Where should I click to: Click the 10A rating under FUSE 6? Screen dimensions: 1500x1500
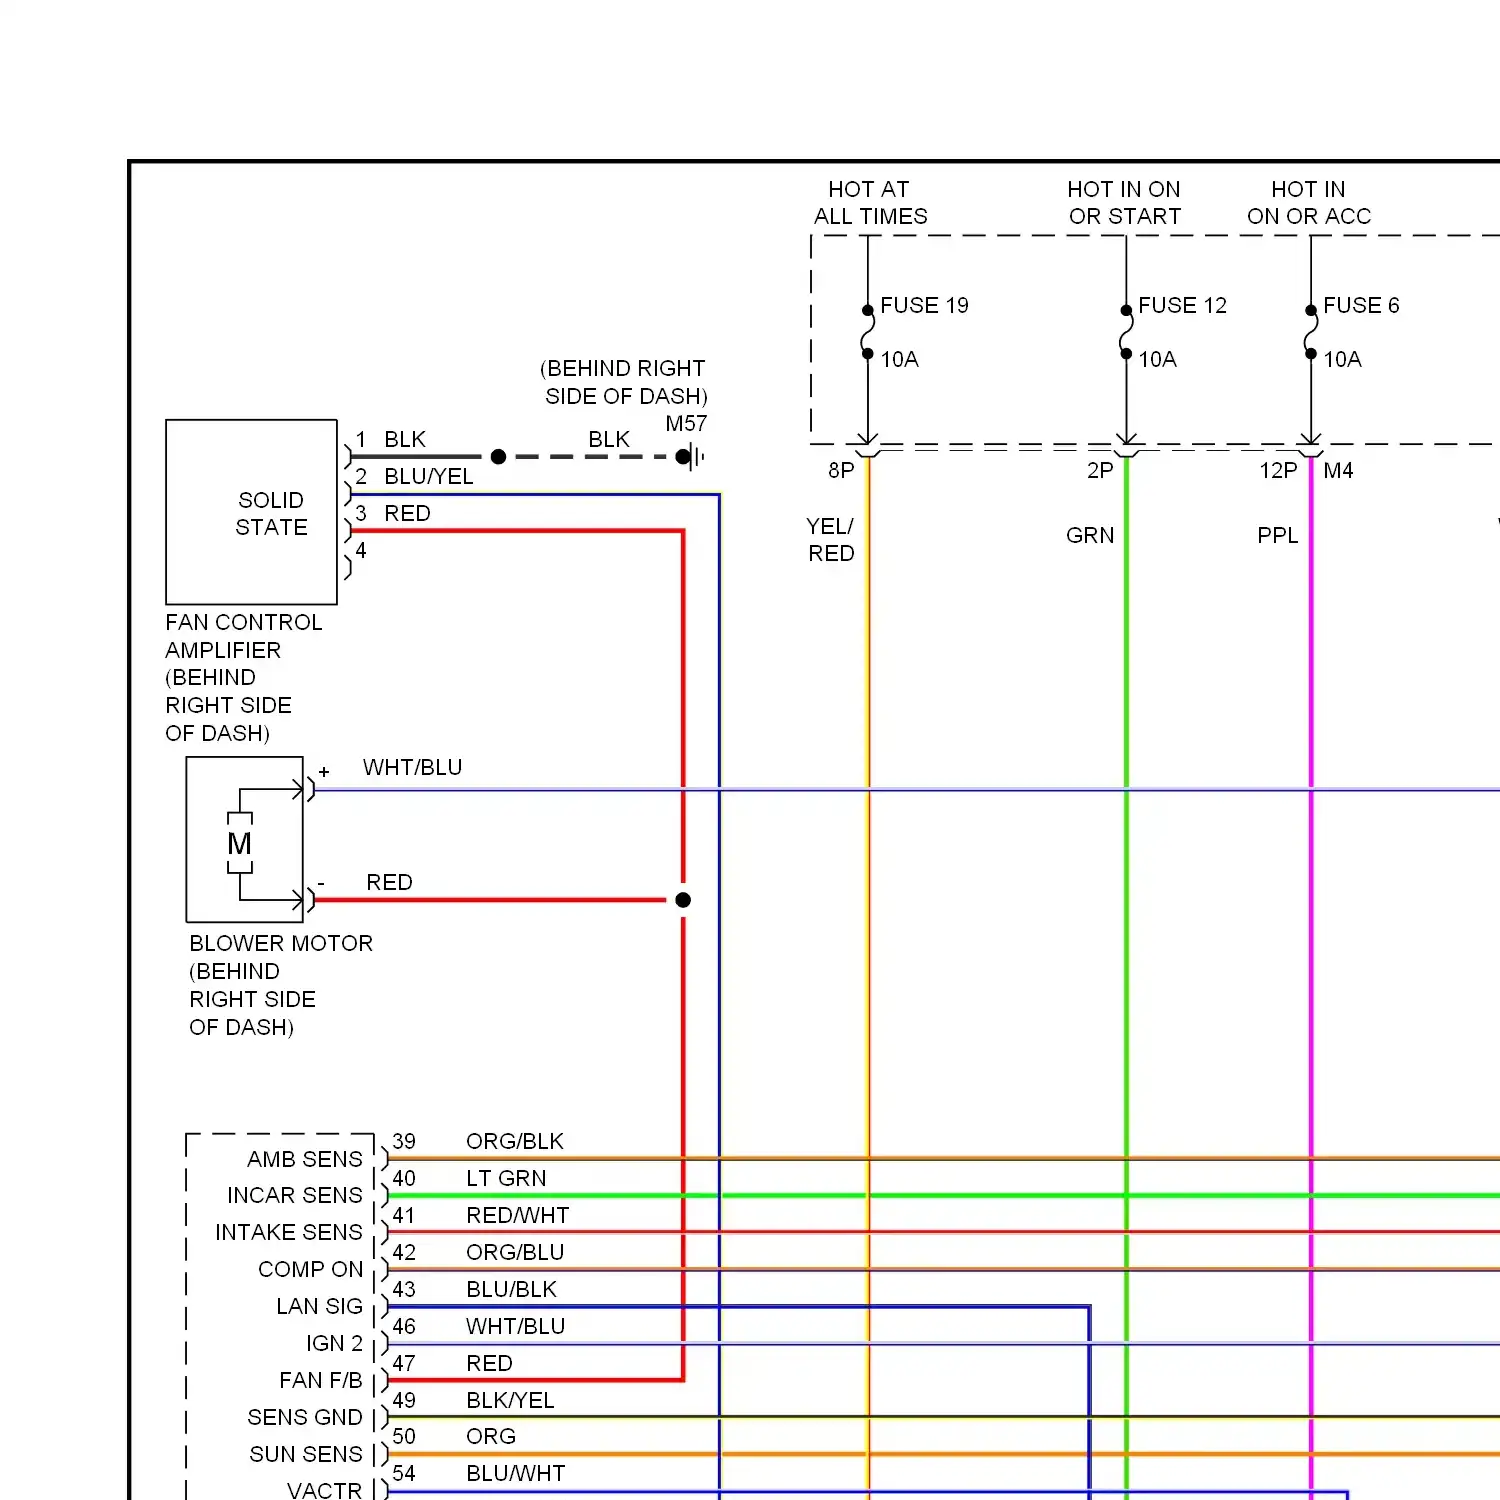tap(1342, 359)
